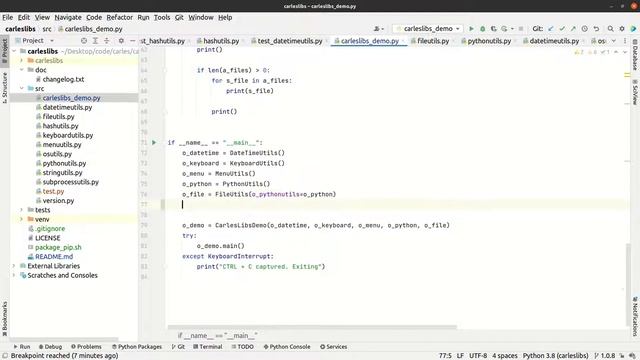Commit changes with the Git checkmark icon
The image size is (640, 360).
pos(562,29)
